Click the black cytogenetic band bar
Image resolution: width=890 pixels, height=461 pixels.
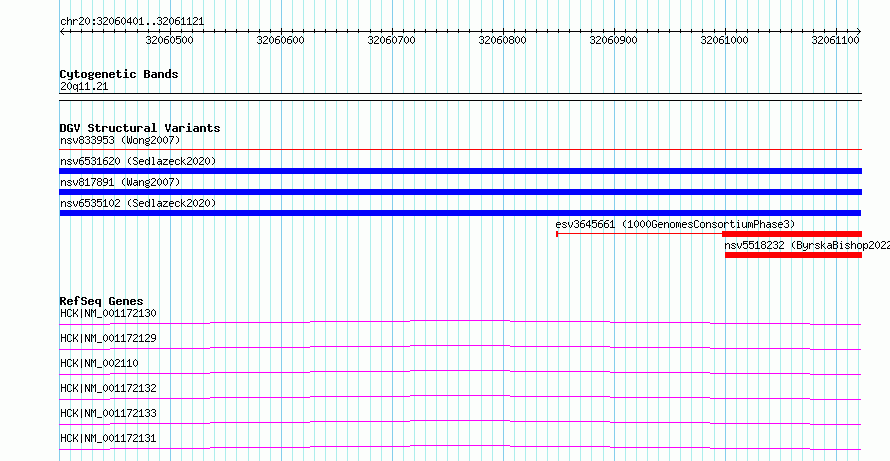(460, 97)
